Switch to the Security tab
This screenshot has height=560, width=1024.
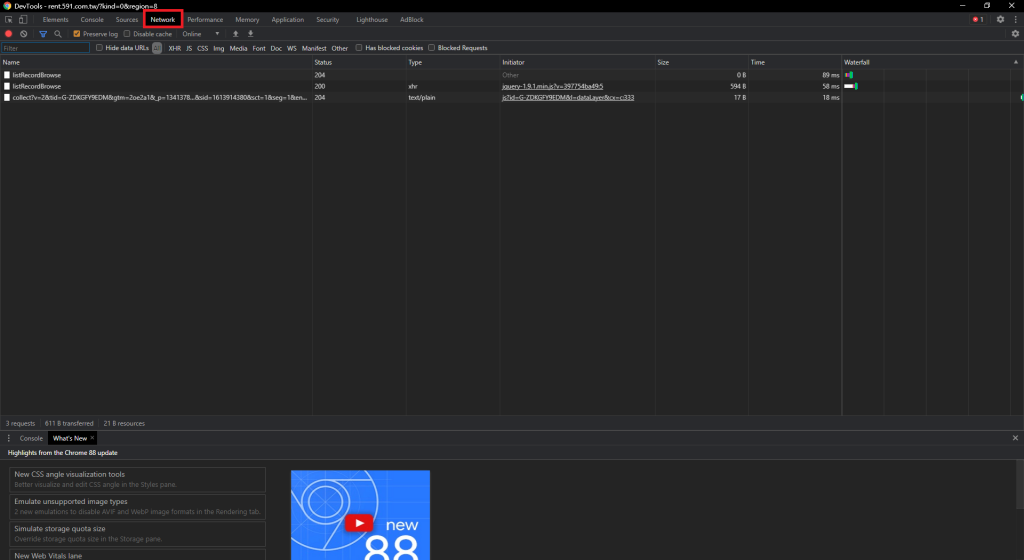(x=327, y=20)
